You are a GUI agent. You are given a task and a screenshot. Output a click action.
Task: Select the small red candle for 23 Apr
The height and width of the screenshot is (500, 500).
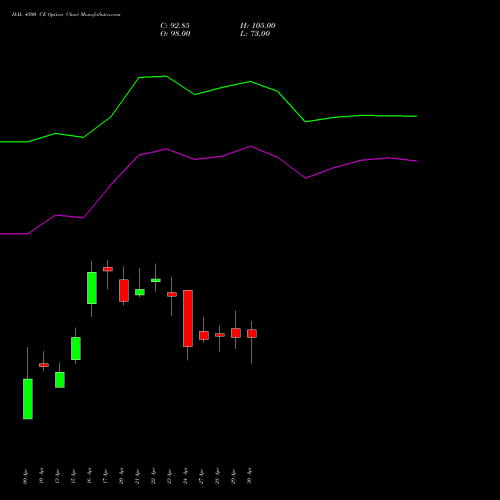[172, 294]
